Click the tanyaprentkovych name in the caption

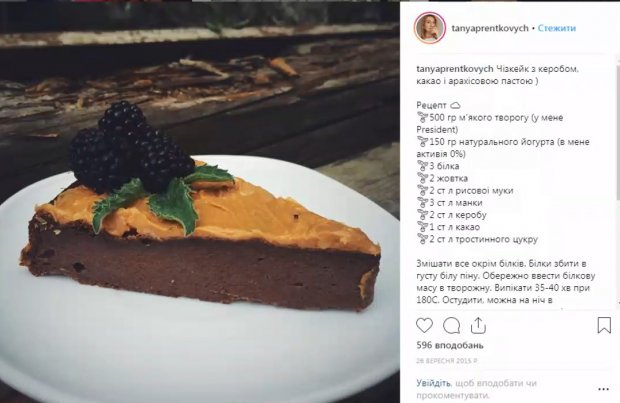pos(455,69)
